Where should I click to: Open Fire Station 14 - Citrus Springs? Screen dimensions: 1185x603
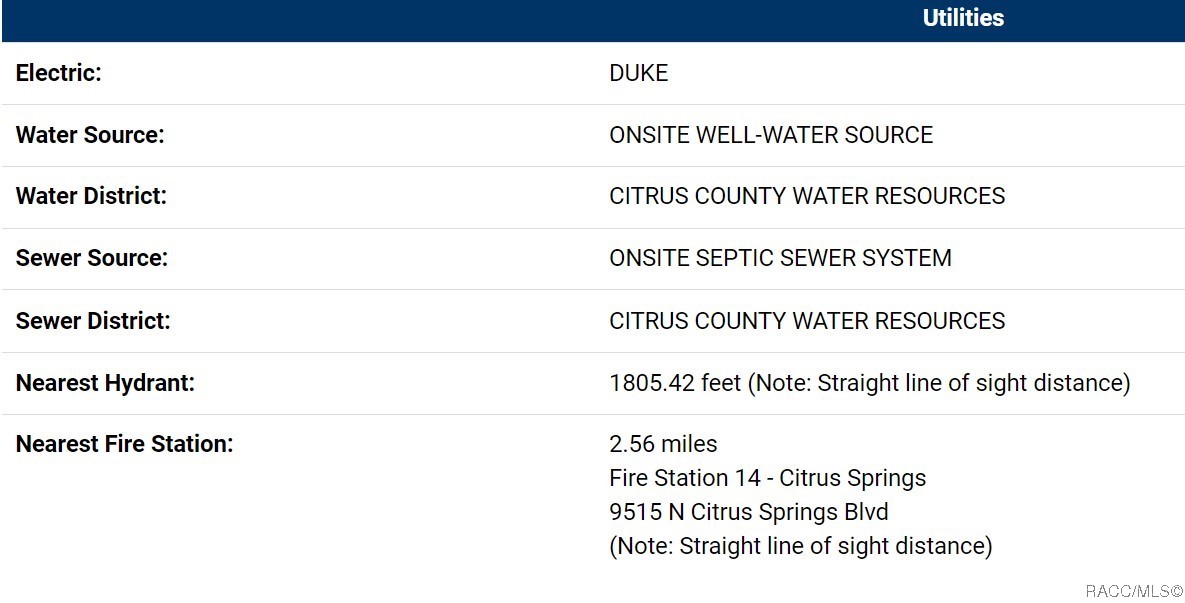(767, 478)
